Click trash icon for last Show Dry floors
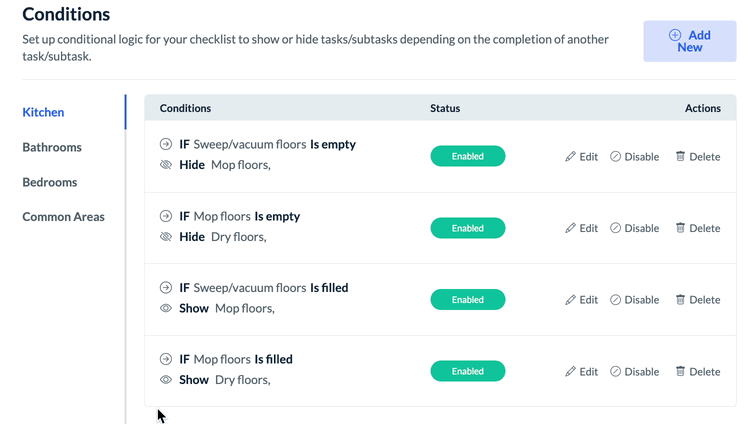This screenshot has width=750, height=424. [681, 371]
